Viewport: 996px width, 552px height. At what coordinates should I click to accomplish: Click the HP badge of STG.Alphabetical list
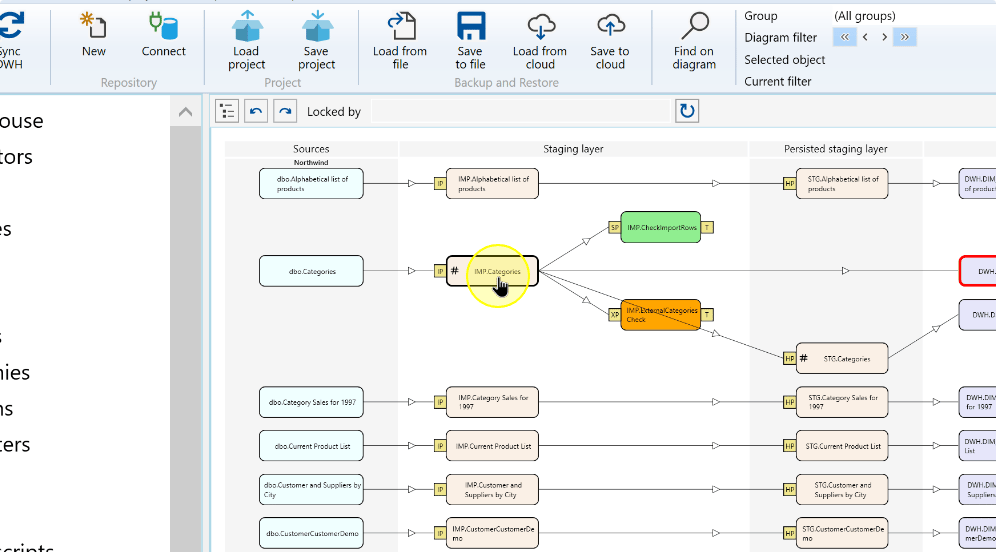pos(790,184)
